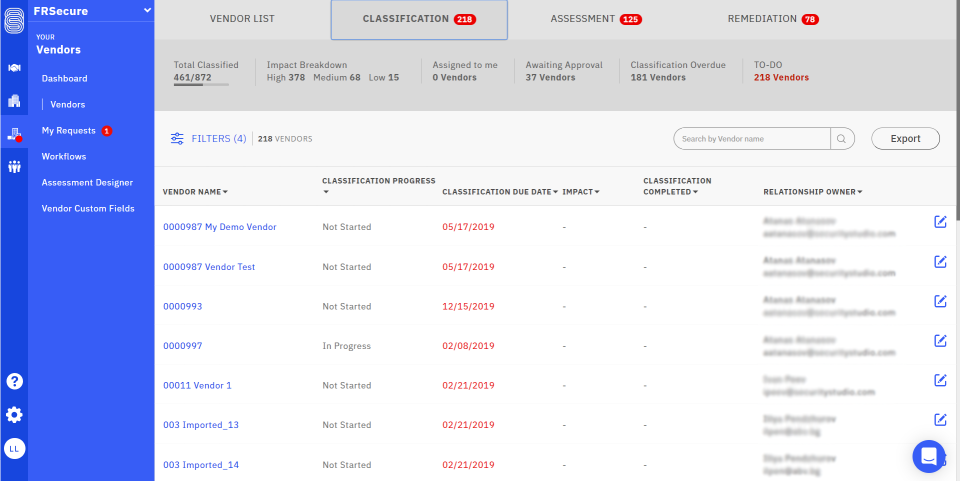The width and height of the screenshot is (960, 481).
Task: Sort by Vendor Name column
Action: click(195, 192)
